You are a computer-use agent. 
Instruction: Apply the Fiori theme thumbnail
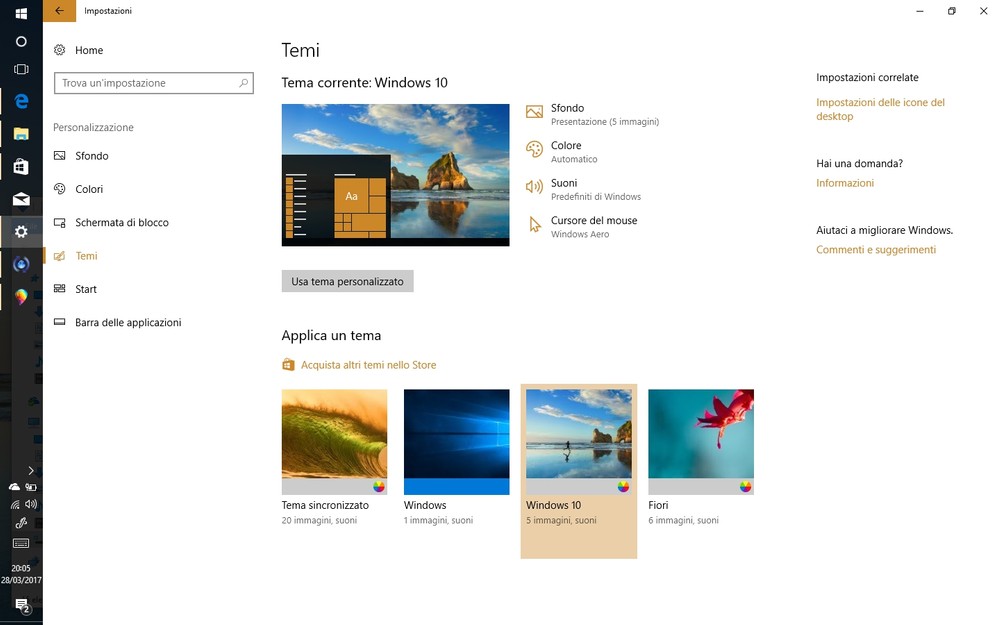click(701, 442)
